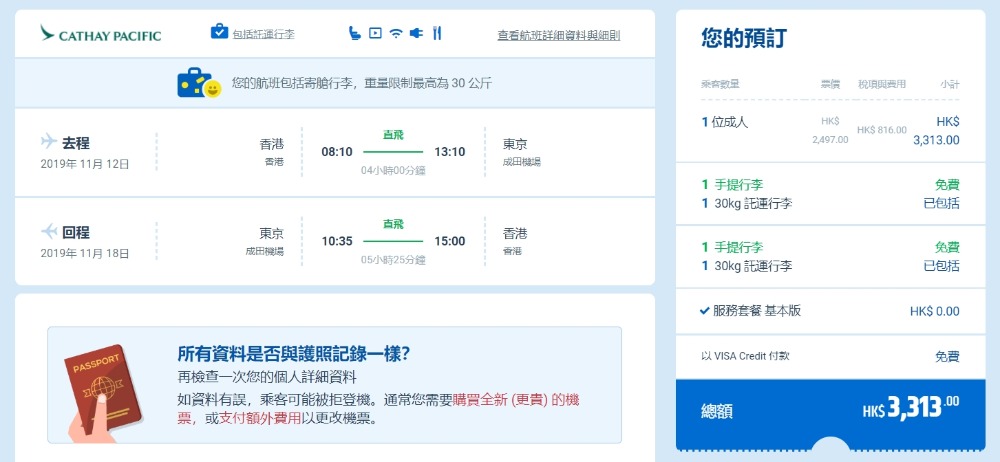The width and height of the screenshot is (1000, 462).
Task: Click the Cathay Pacific airline logo
Action: click(x=100, y=35)
